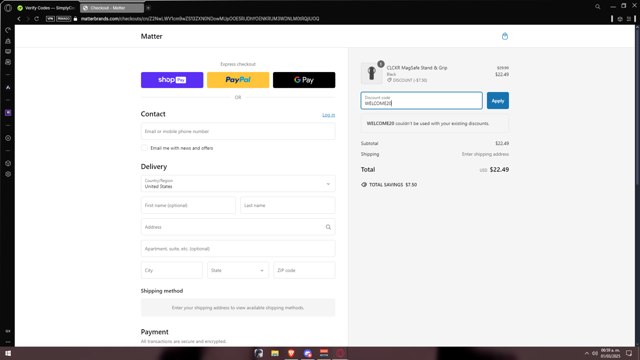Click the TOTAL SAVINGS $7.50 text
Viewport: 640px width, 360px height.
[x=393, y=185]
